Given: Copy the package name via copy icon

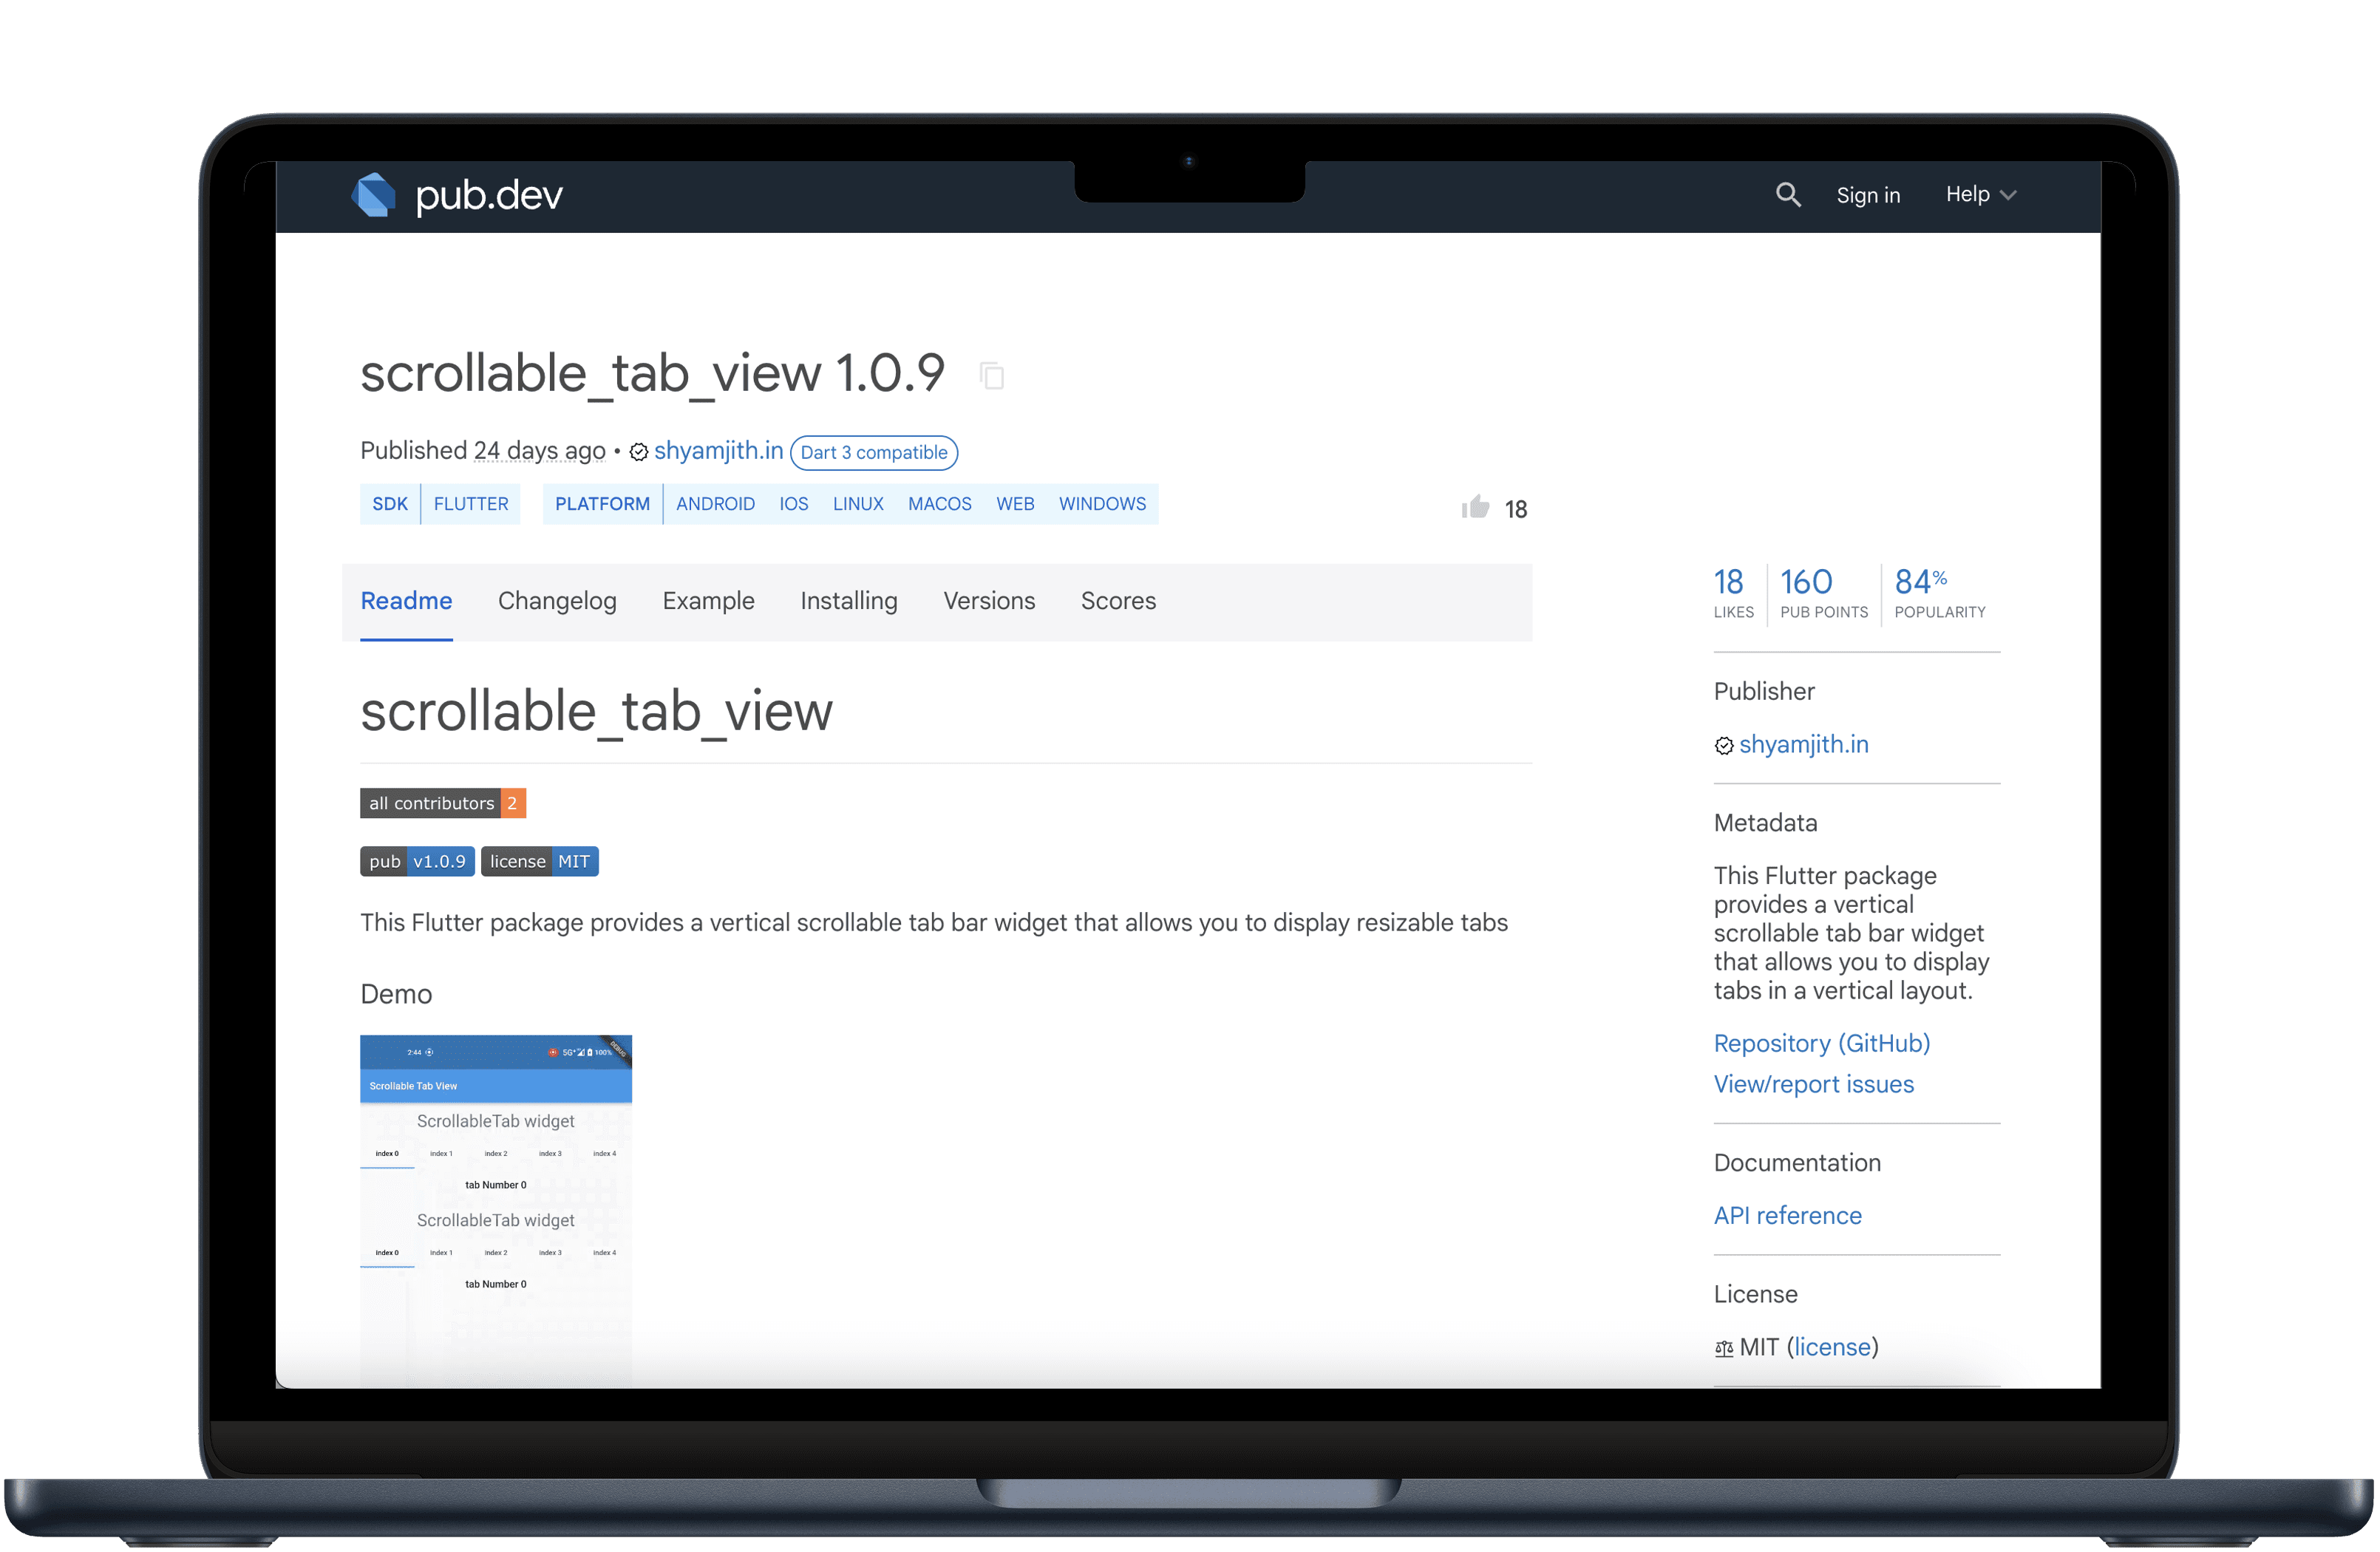Looking at the screenshot, I should pyautogui.click(x=992, y=375).
